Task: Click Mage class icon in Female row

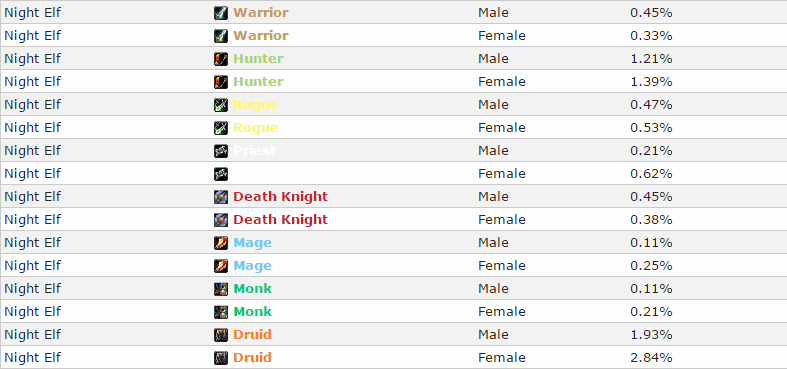Action: pos(221,266)
